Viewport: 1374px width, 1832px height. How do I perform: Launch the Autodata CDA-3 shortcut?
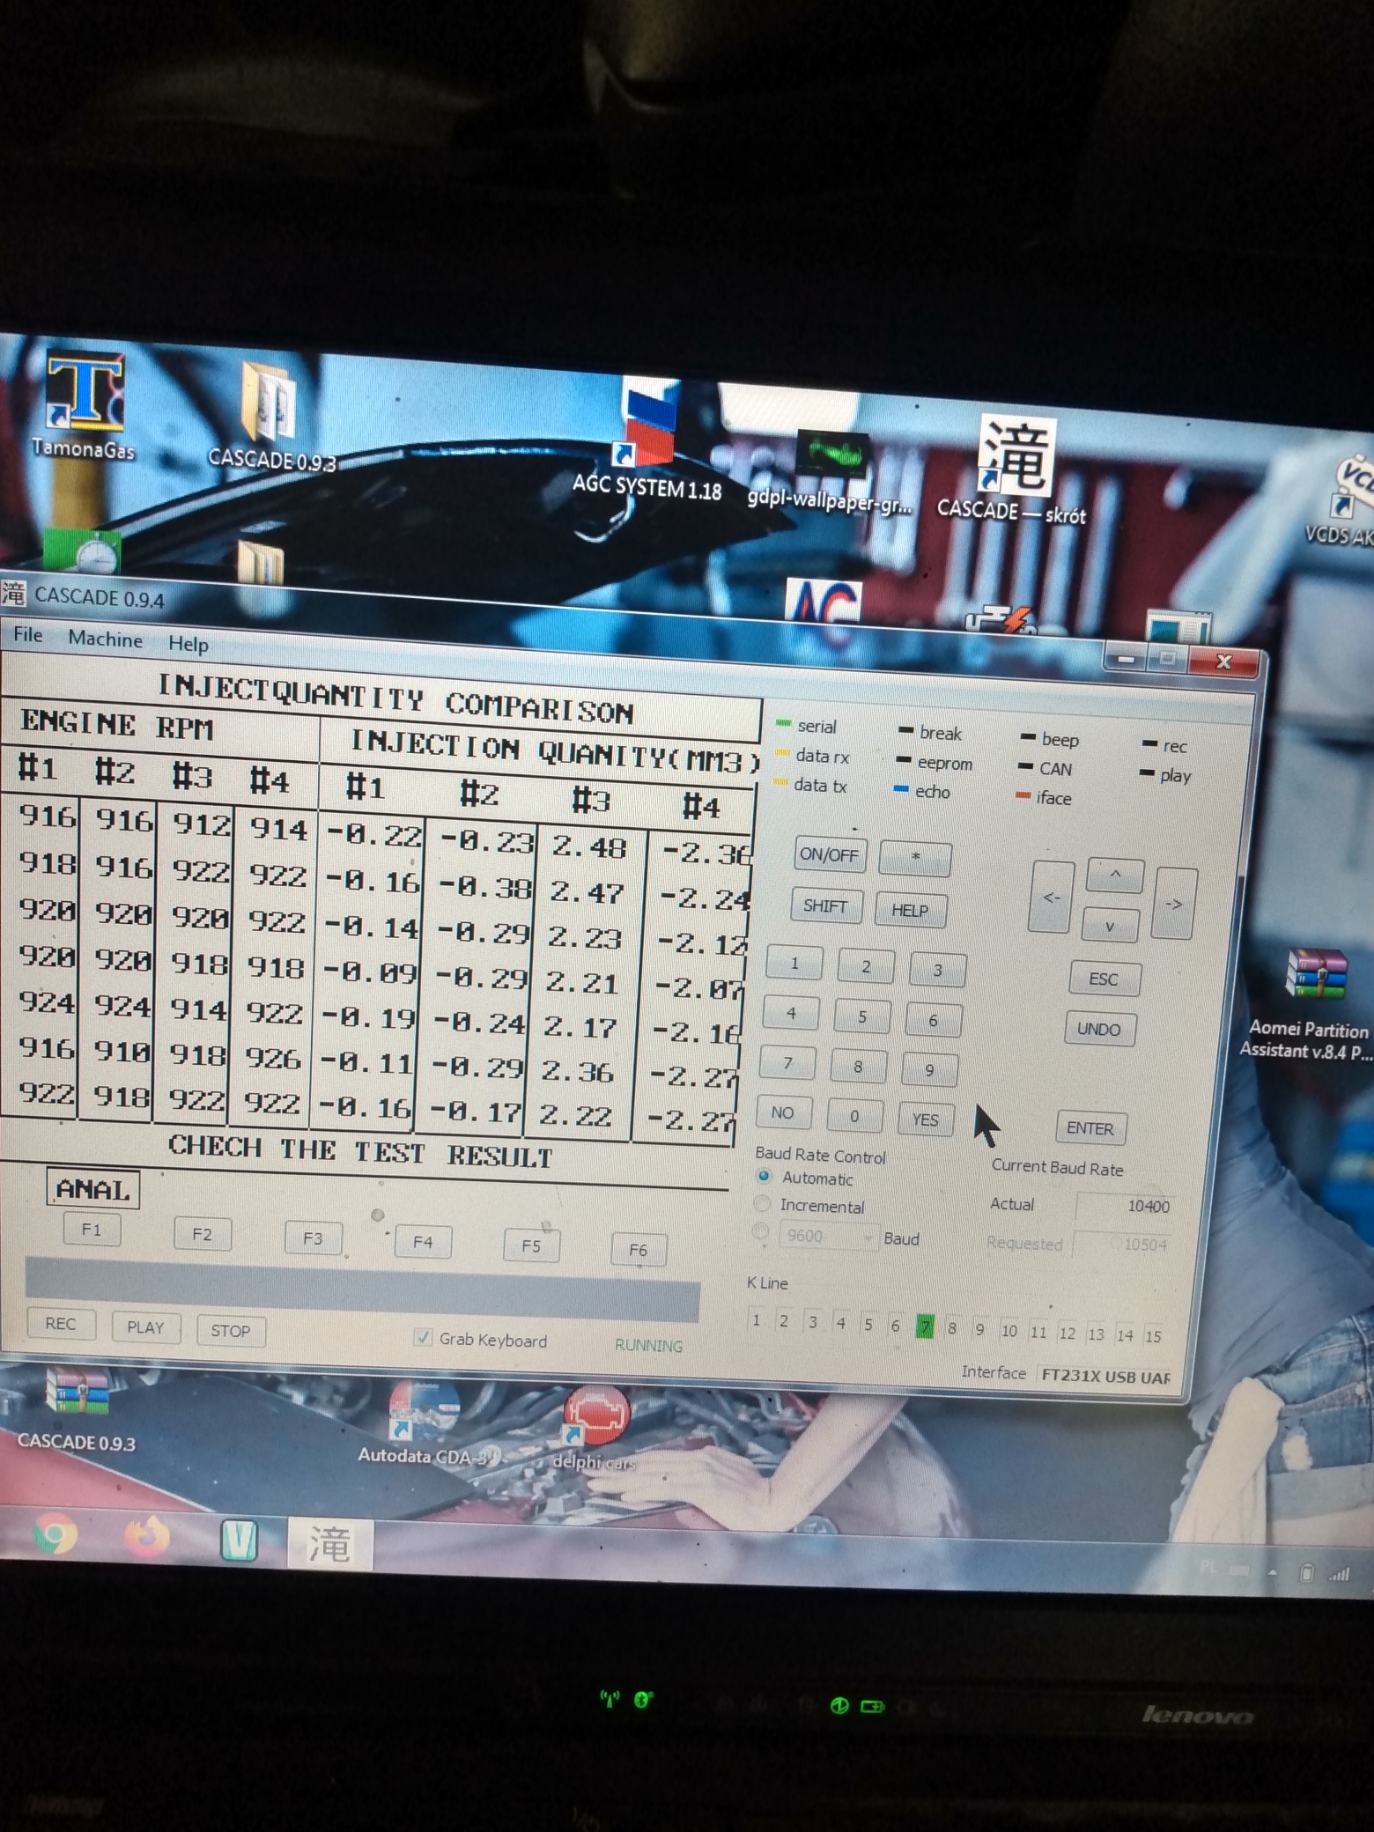(426, 1423)
